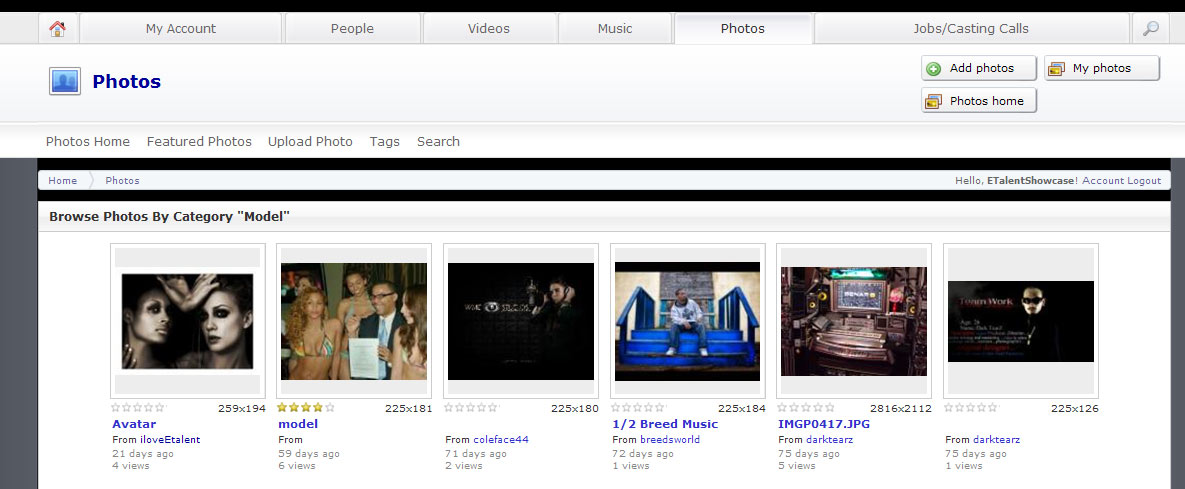The image size is (1185, 489).
Task: Open the 1/2 Breed Music photo title
Action: pyautogui.click(x=665, y=424)
